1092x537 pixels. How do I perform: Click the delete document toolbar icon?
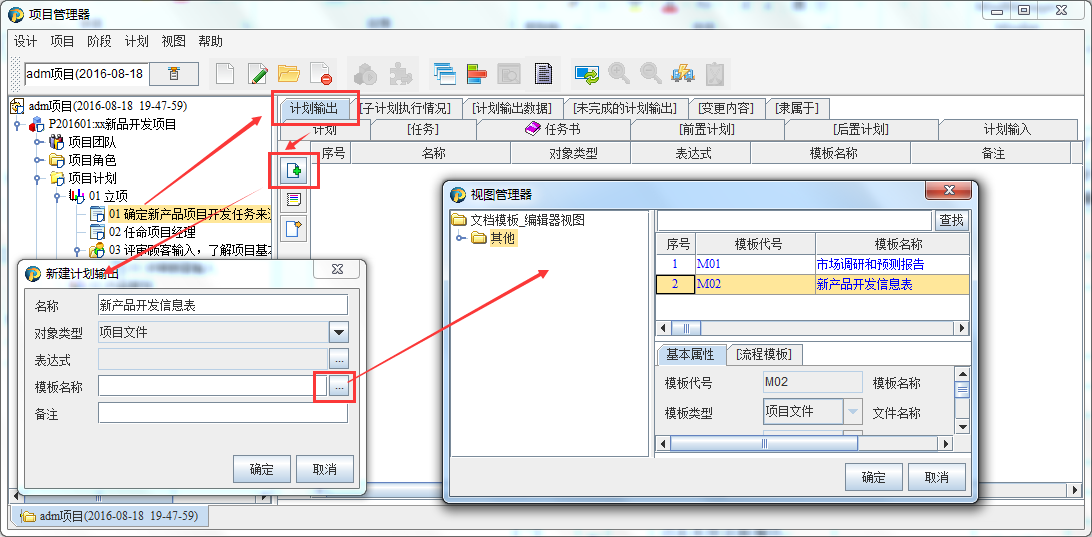click(x=321, y=73)
